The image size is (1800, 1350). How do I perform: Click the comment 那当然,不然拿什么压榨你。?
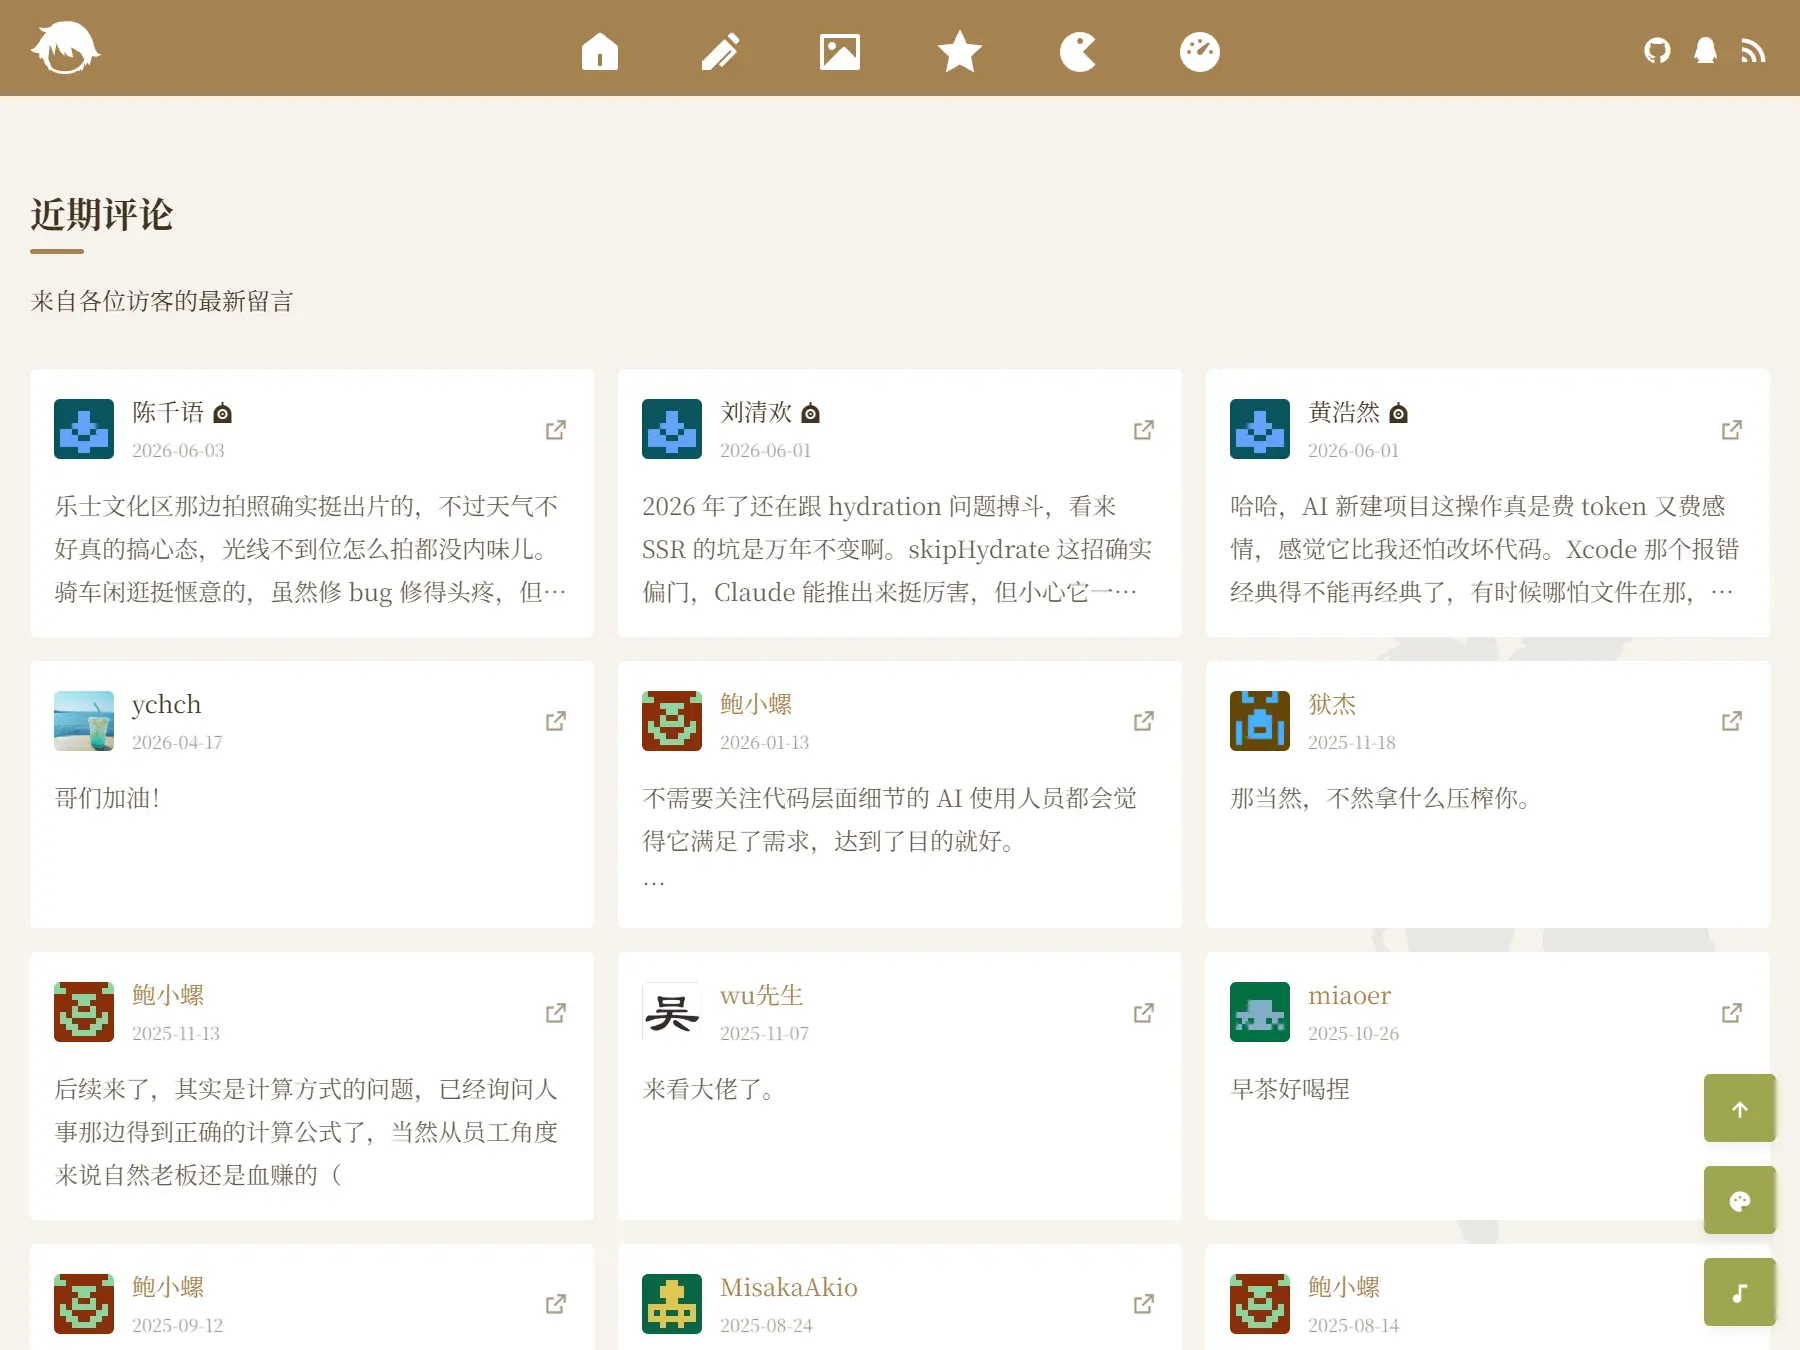(1381, 798)
